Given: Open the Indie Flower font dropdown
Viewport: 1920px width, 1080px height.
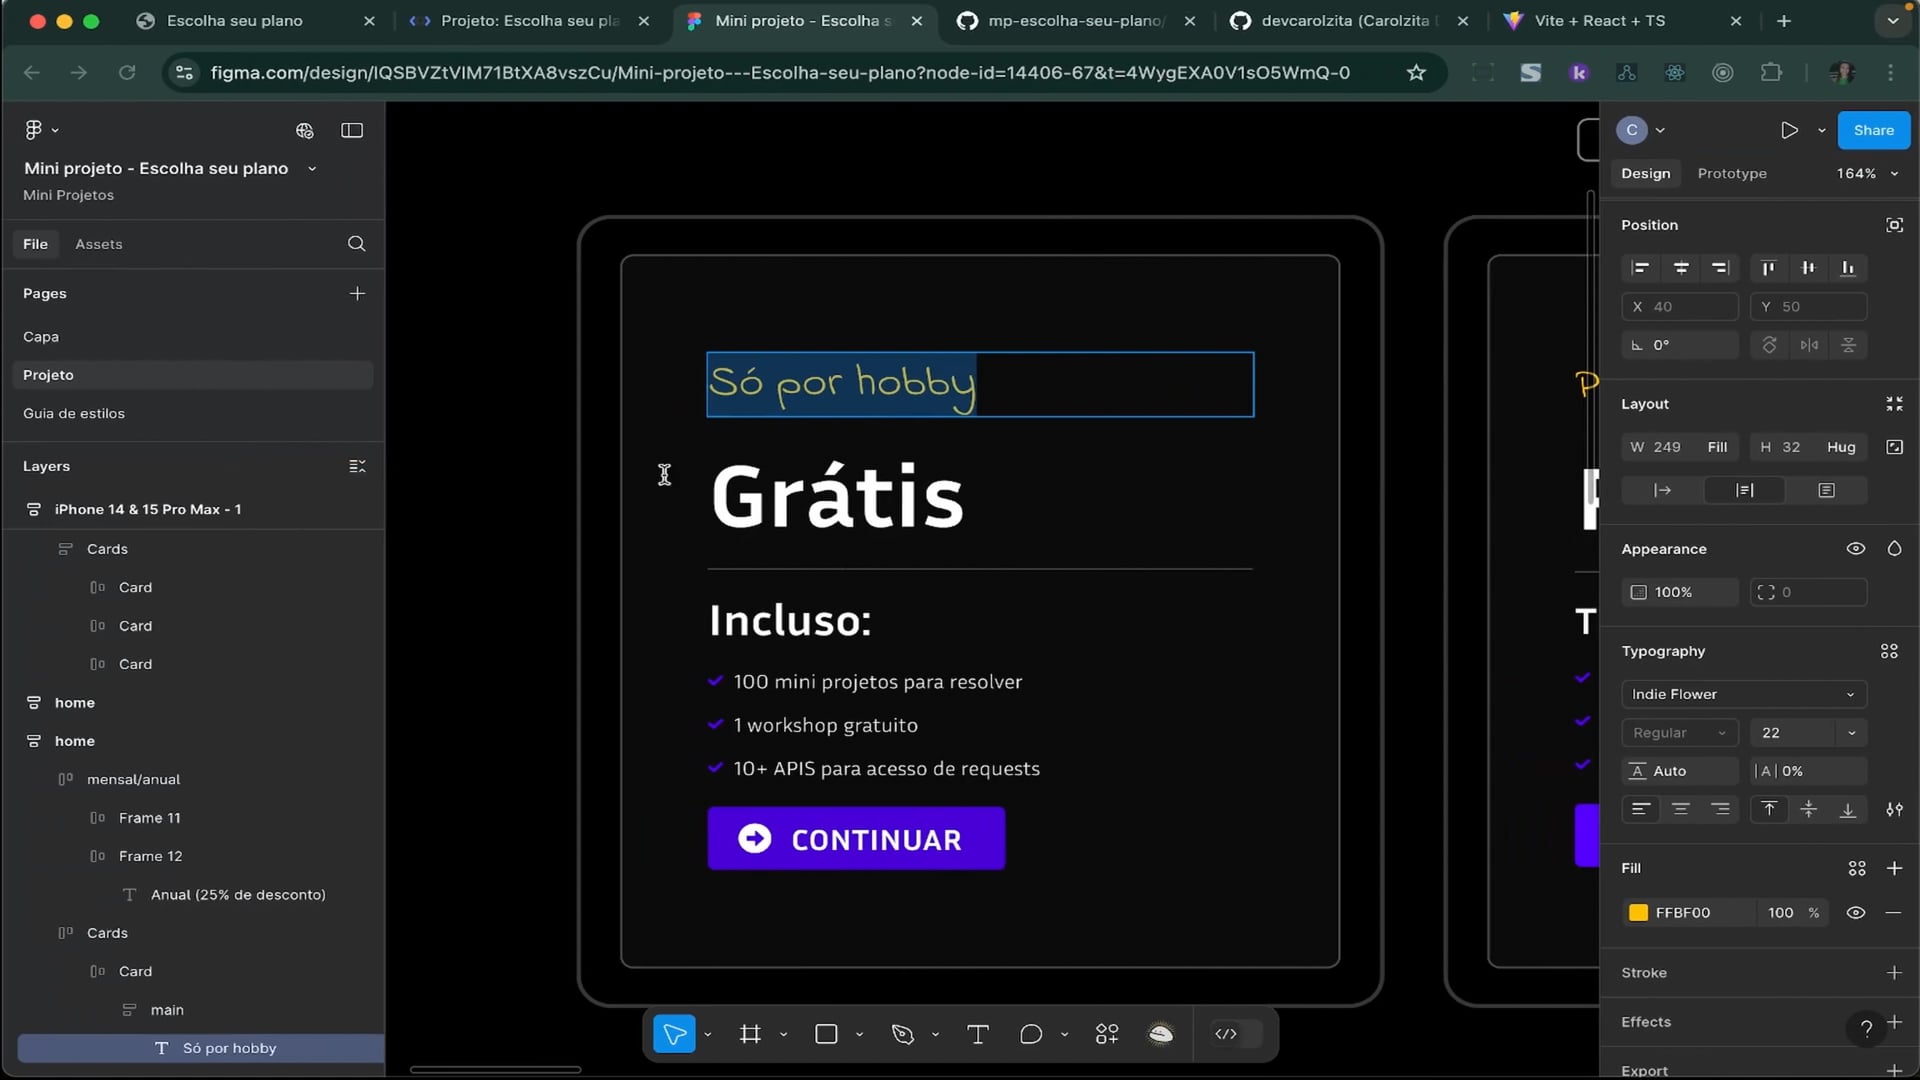Looking at the screenshot, I should pos(1743,694).
